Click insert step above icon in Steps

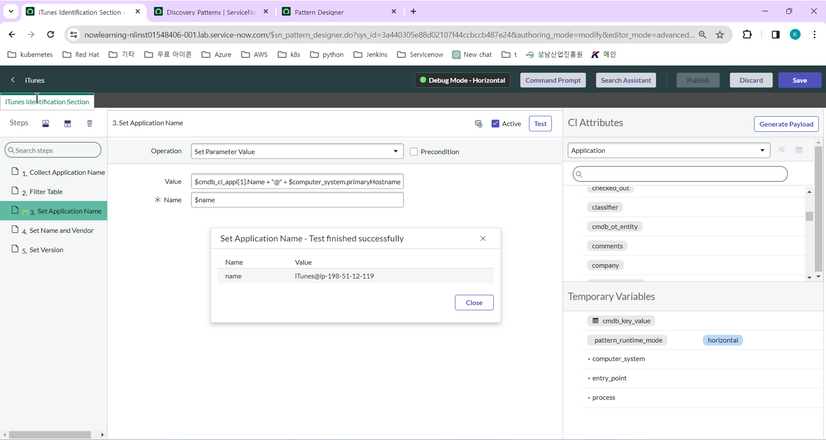point(46,123)
